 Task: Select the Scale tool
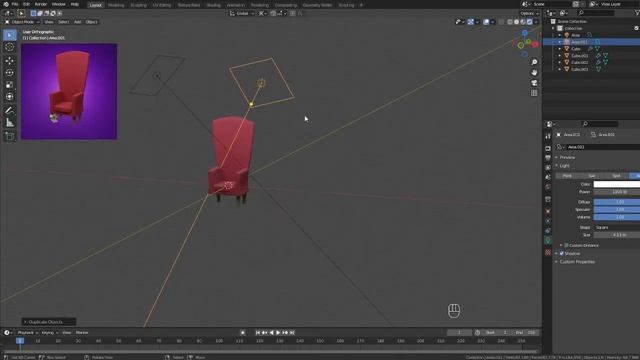coord(9,85)
